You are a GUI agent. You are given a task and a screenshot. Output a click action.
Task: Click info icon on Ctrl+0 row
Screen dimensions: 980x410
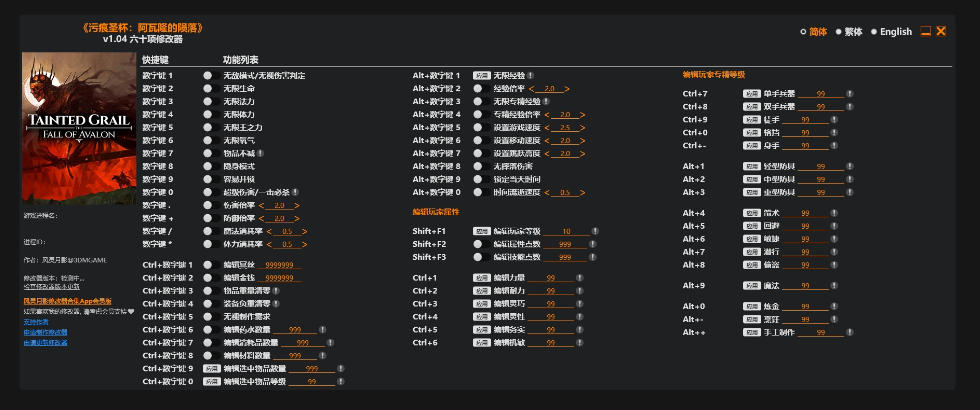pos(834,132)
